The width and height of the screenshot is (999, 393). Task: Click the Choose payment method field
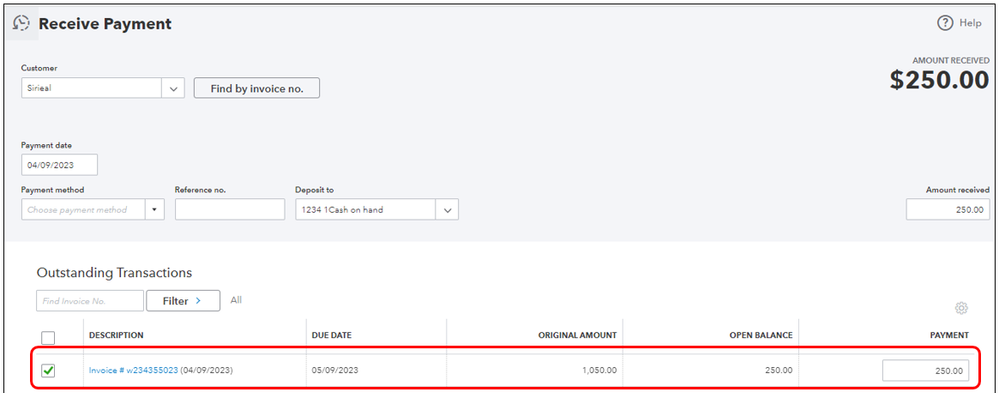(83, 210)
